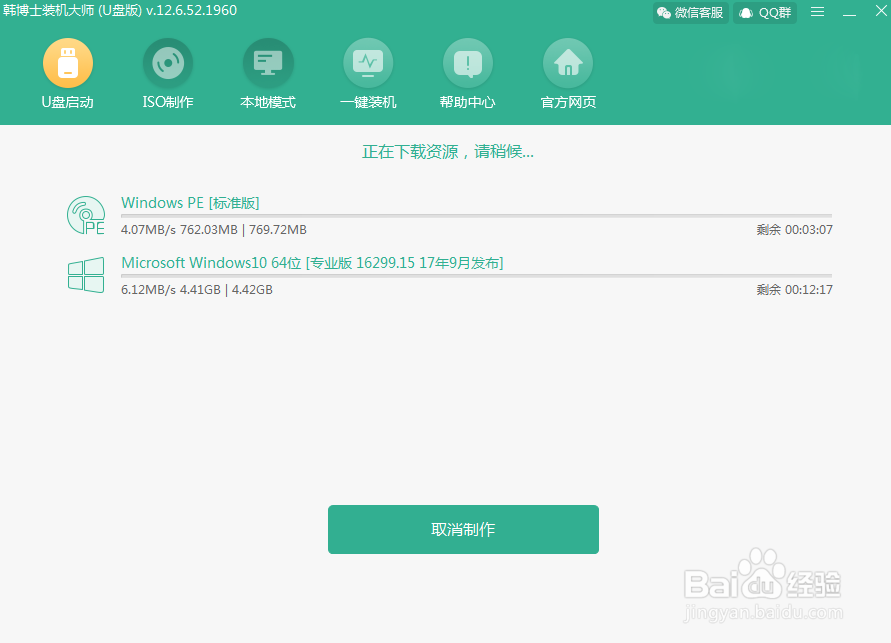The width and height of the screenshot is (891, 643).
Task: Click the Windows PE download progress bar
Action: pos(476,216)
